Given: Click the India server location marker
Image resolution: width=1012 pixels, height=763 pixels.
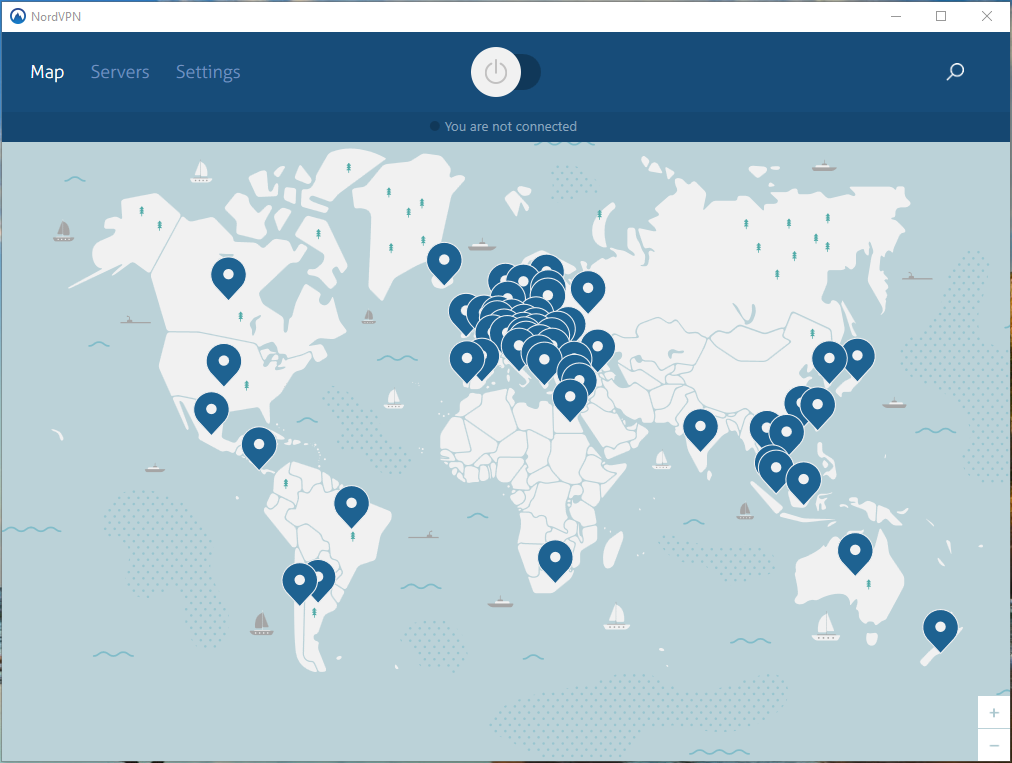Looking at the screenshot, I should (x=700, y=428).
